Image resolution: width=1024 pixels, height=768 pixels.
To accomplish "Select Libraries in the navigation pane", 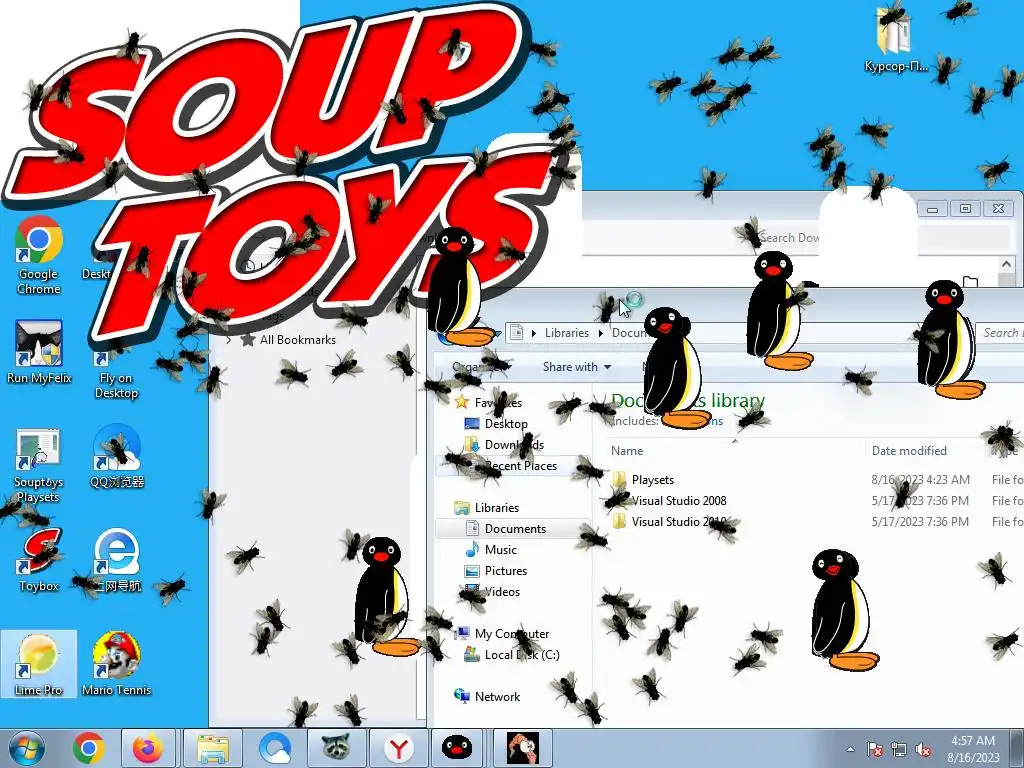I will [x=497, y=507].
